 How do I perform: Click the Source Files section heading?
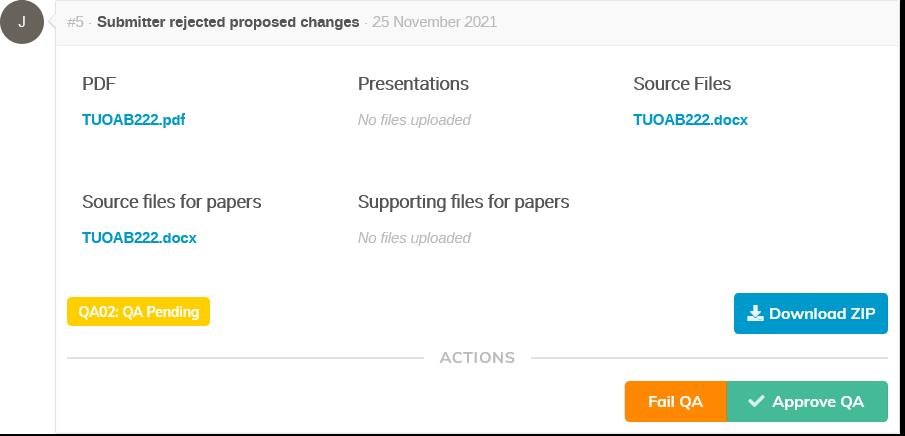[689, 84]
